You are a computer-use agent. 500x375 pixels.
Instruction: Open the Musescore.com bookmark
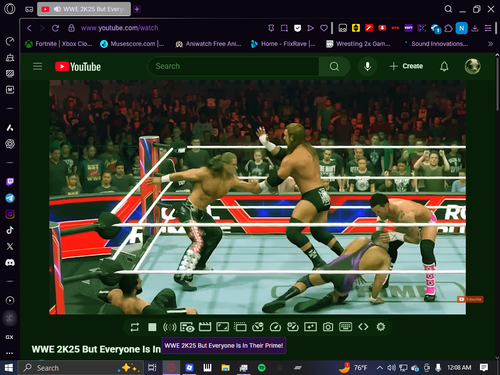point(132,44)
